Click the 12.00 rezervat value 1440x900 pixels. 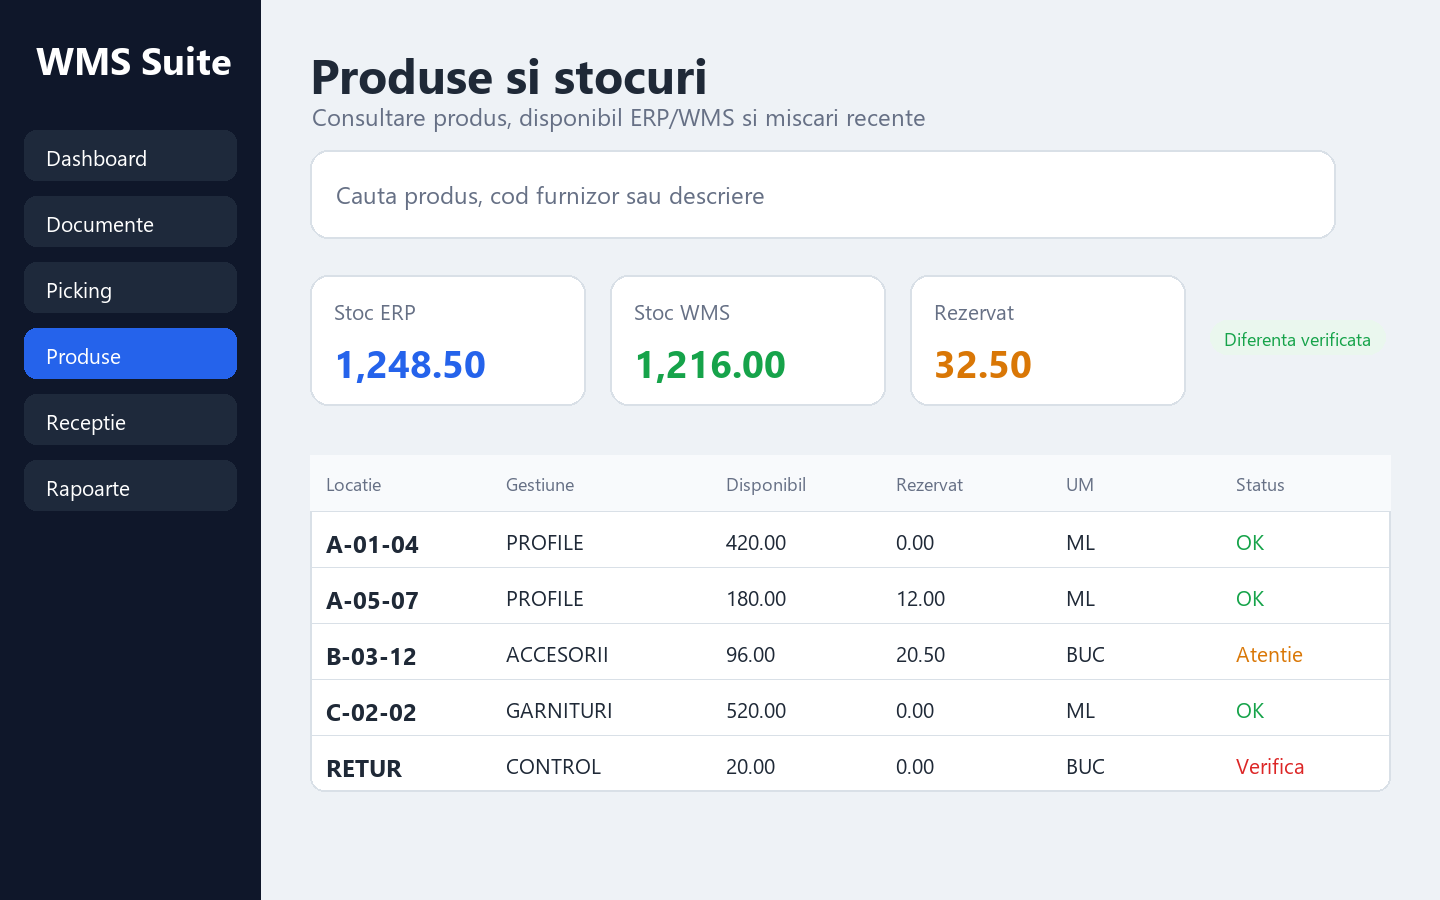[x=921, y=599]
